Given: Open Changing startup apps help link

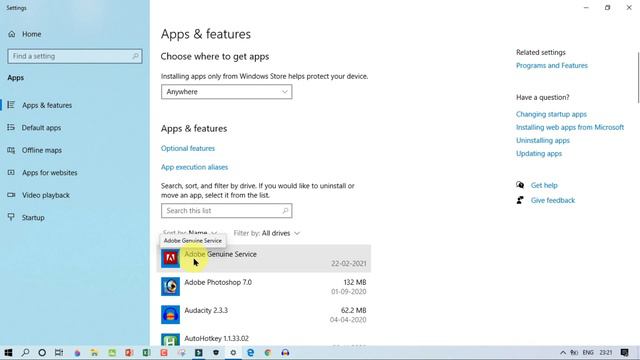Looking at the screenshot, I should tap(551, 114).
